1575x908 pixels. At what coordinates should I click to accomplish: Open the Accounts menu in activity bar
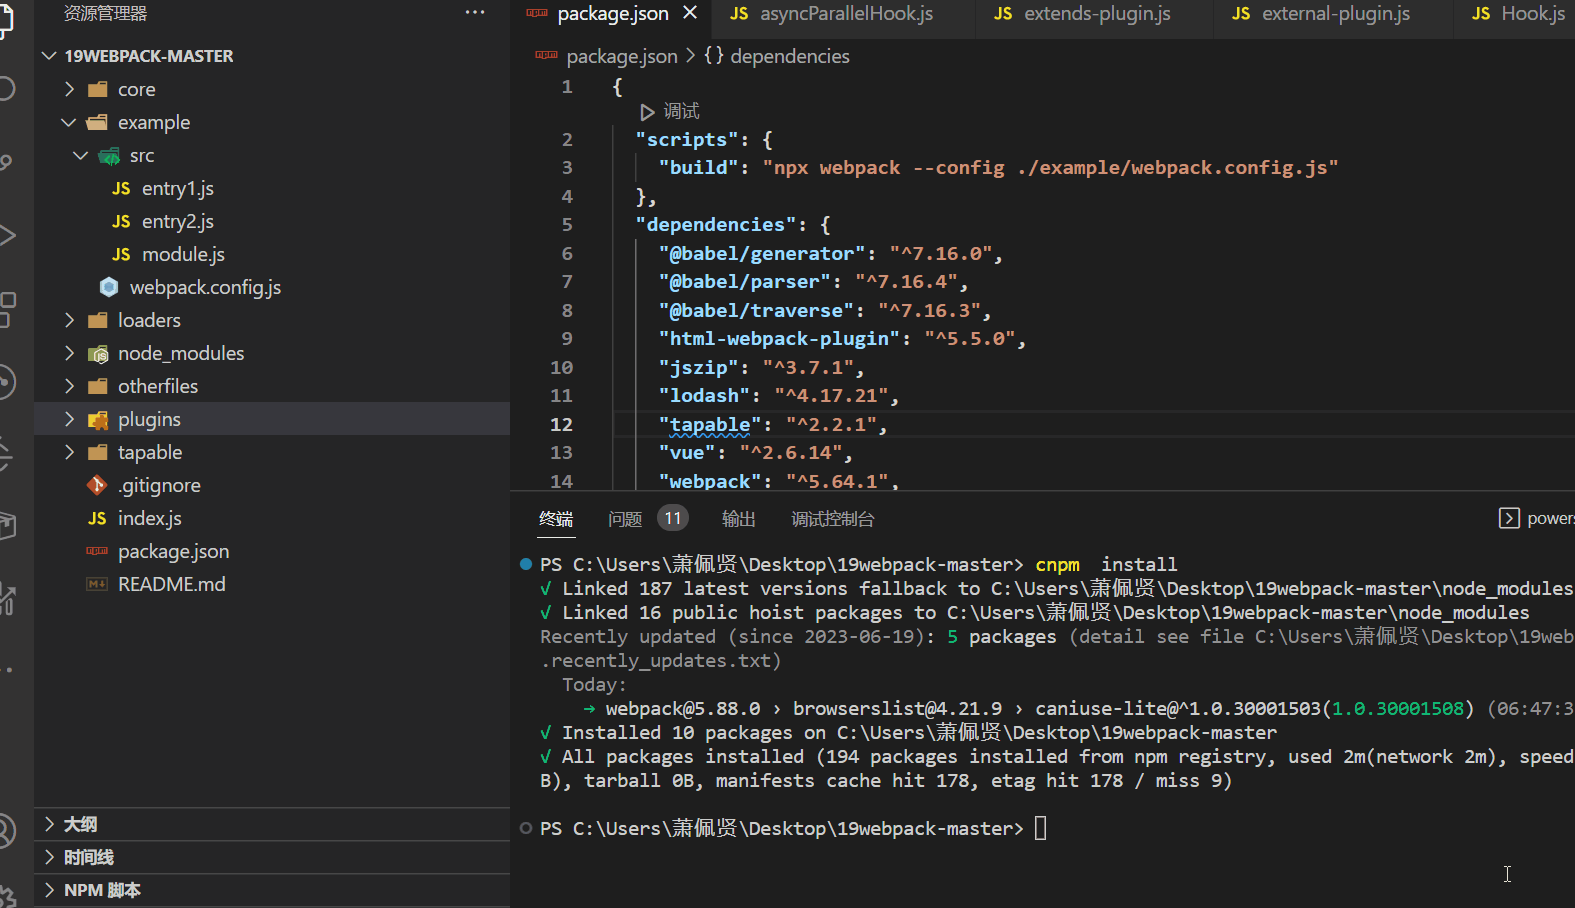[x=6, y=830]
